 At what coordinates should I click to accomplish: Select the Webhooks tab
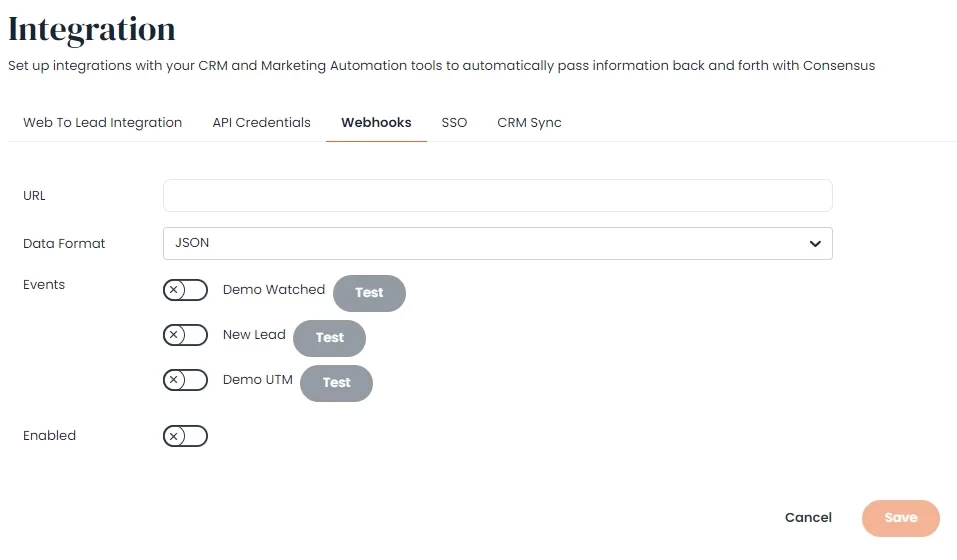[376, 123]
